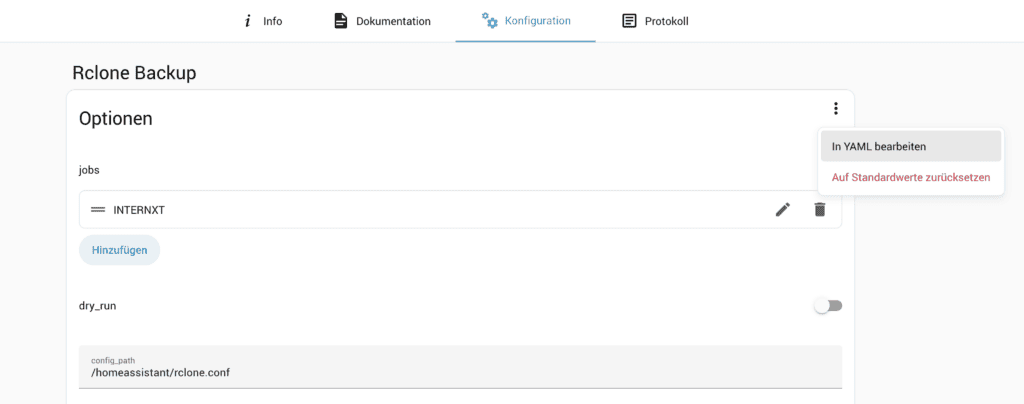
Task: Click the Info tab icon
Action: tap(247, 21)
